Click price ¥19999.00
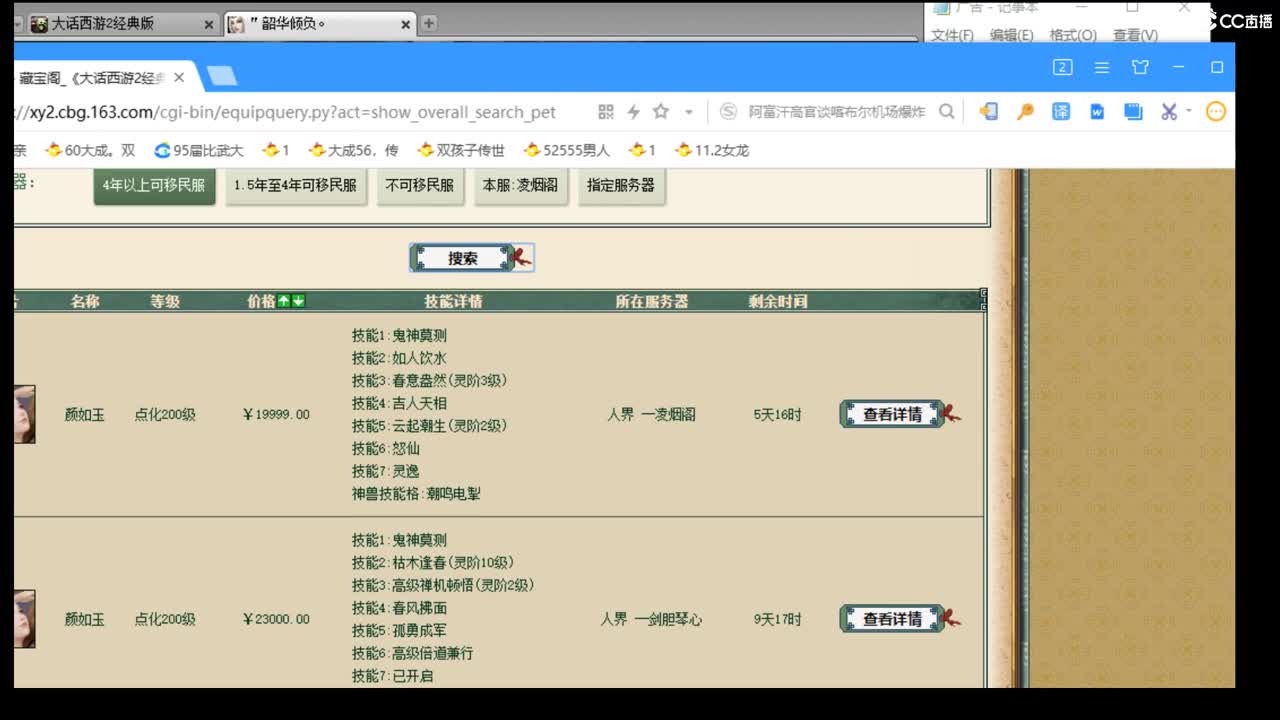This screenshot has height=720, width=1280. pos(276,414)
